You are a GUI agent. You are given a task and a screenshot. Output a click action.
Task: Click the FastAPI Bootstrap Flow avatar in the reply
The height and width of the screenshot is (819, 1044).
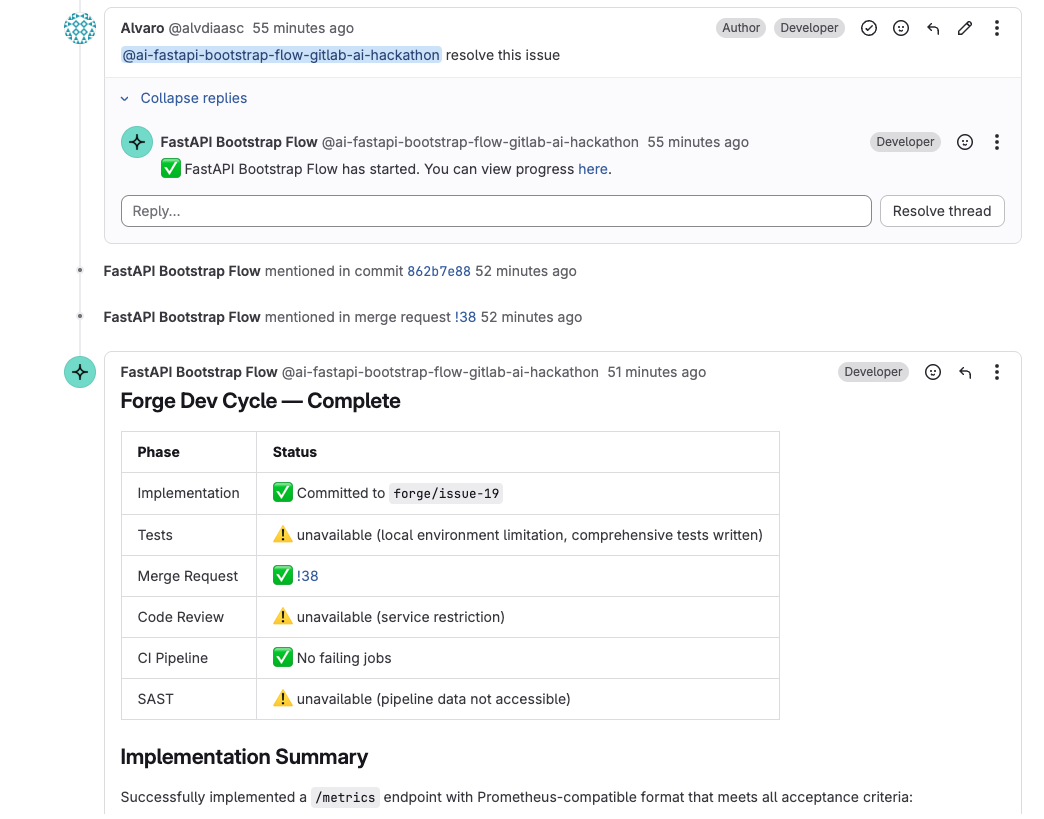[137, 142]
